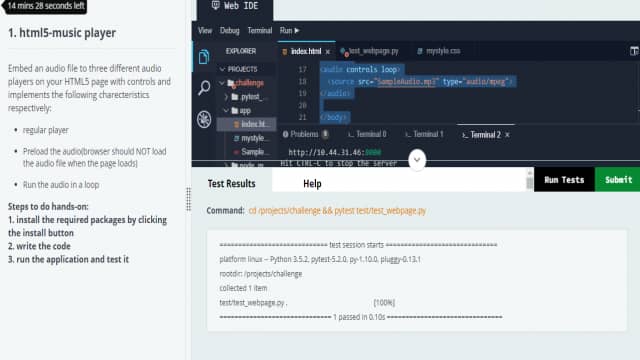Select the Terminal 2 tab

click(x=485, y=135)
